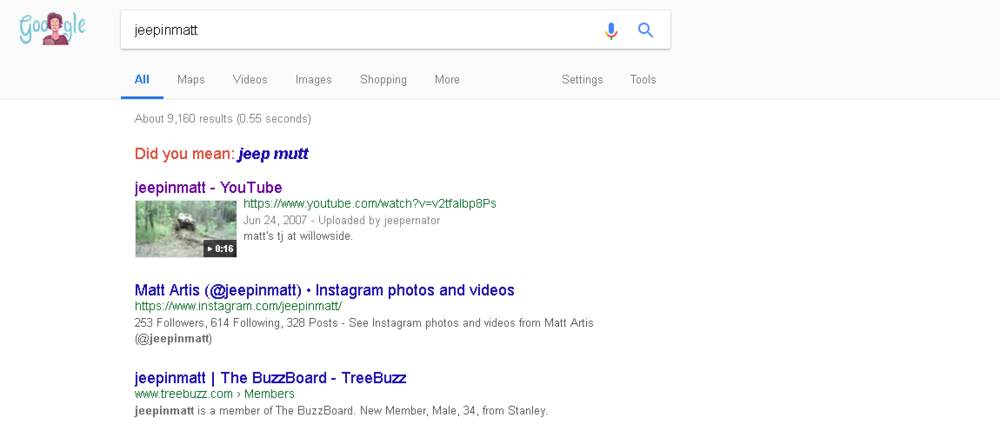Start voice search with microphone icon
Viewport: 1000px width, 431px height.
(x=611, y=31)
